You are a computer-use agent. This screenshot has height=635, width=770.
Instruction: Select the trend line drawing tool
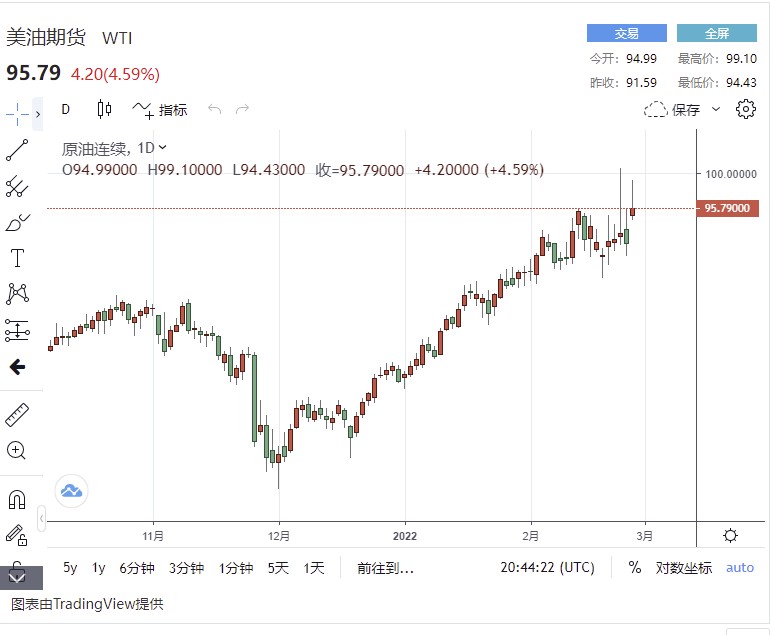click(17, 150)
